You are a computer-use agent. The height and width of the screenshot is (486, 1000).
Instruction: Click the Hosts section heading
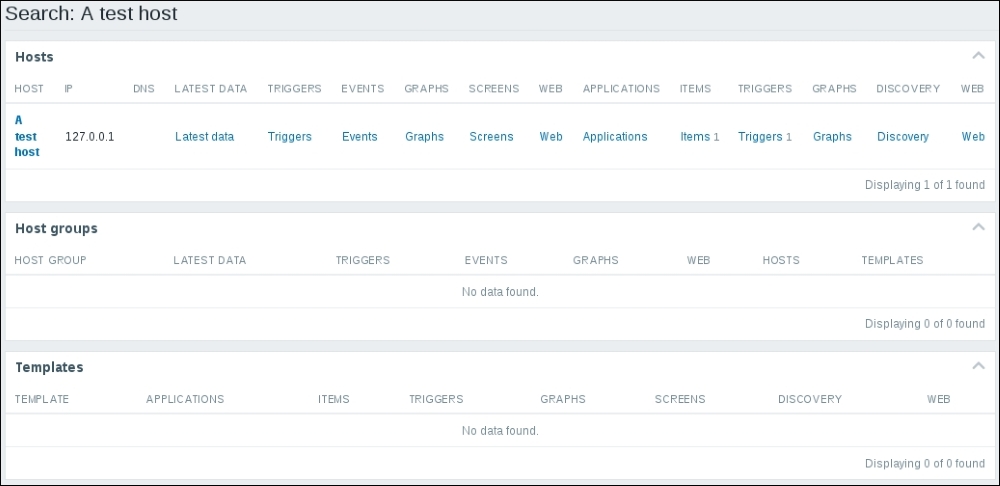click(34, 57)
